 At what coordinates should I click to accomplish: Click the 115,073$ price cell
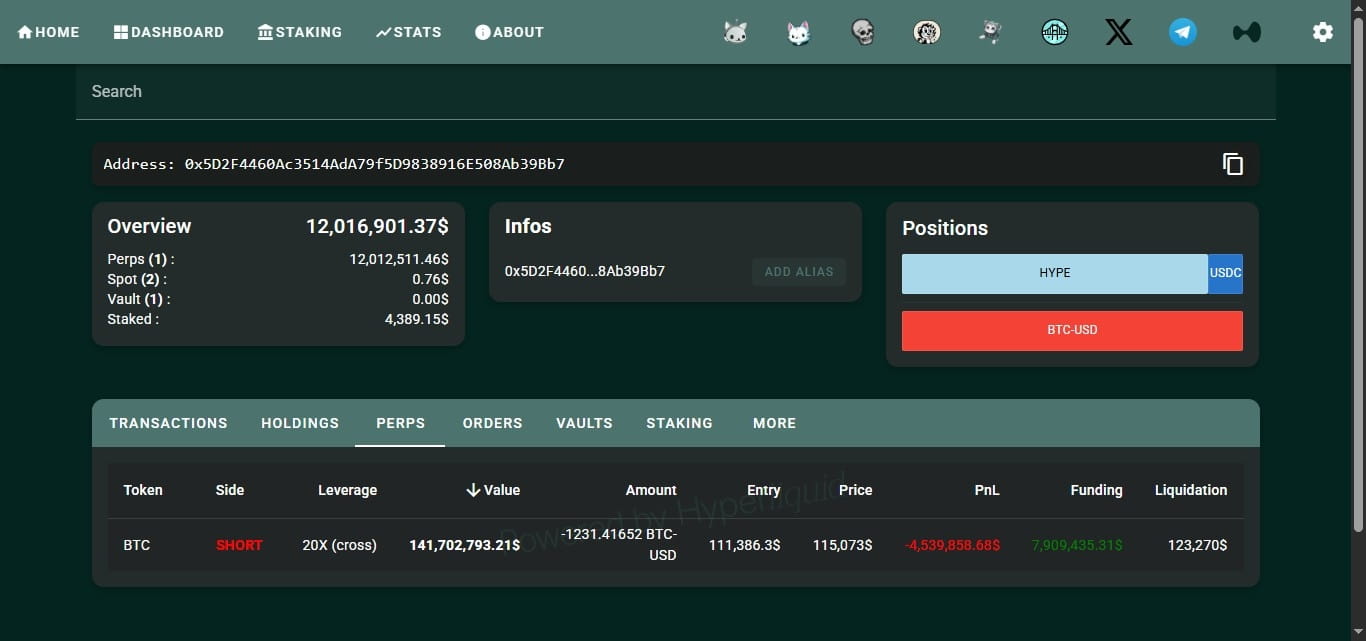841,546
